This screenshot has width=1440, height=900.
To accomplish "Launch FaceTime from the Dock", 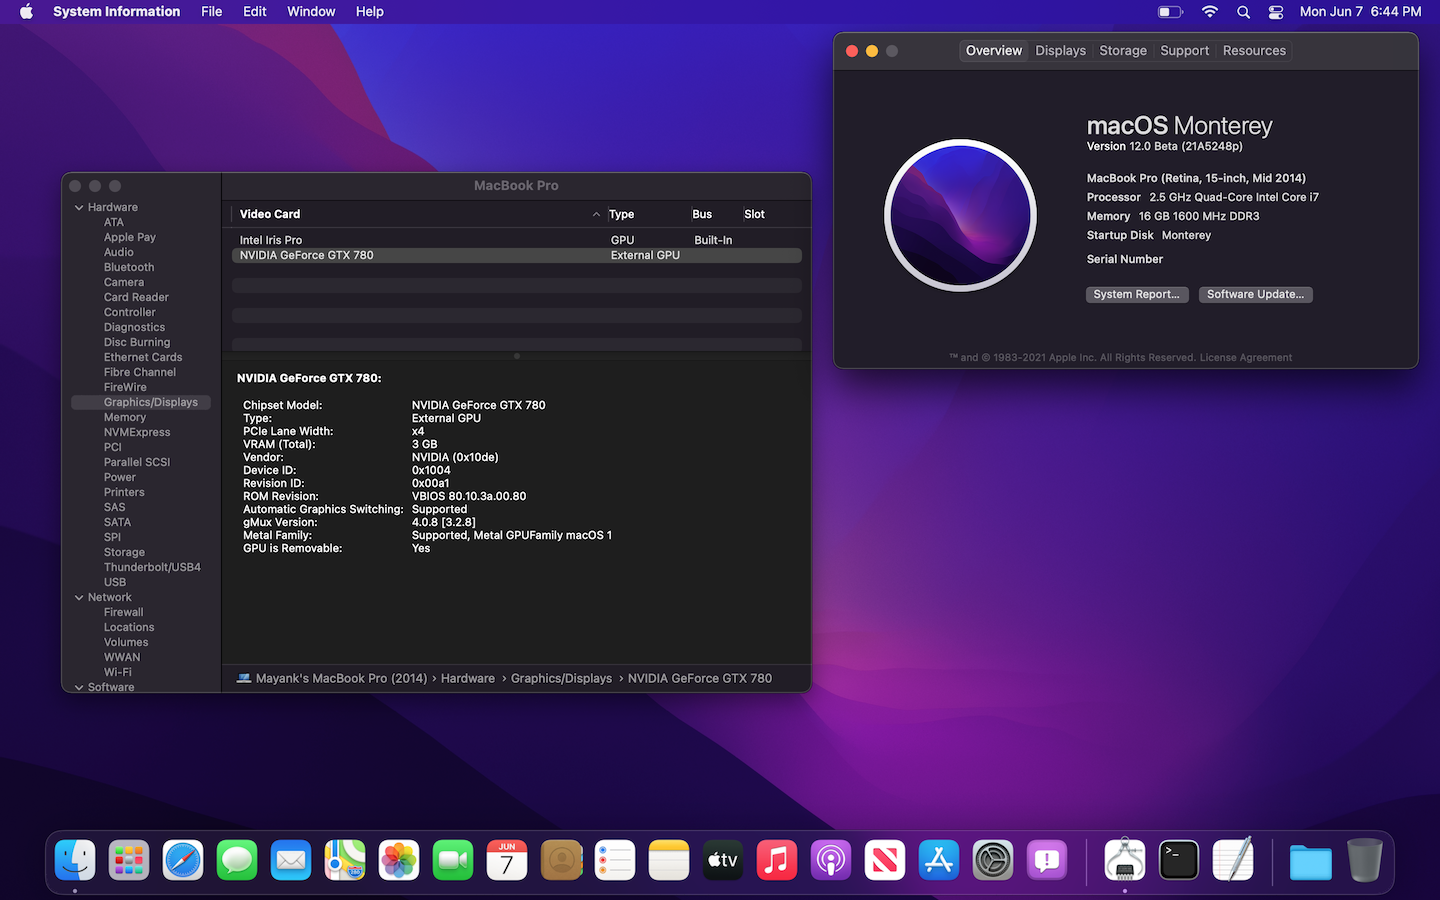I will (x=453, y=860).
